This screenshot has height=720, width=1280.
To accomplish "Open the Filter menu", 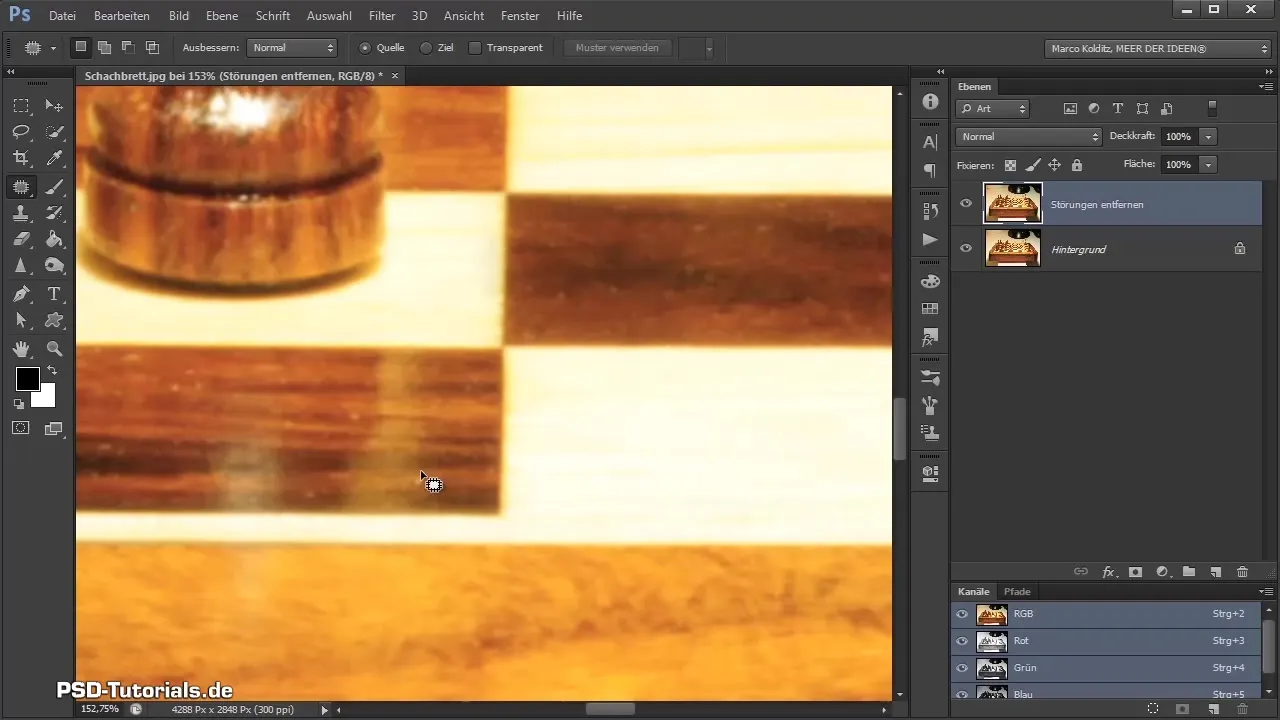I will coord(381,16).
